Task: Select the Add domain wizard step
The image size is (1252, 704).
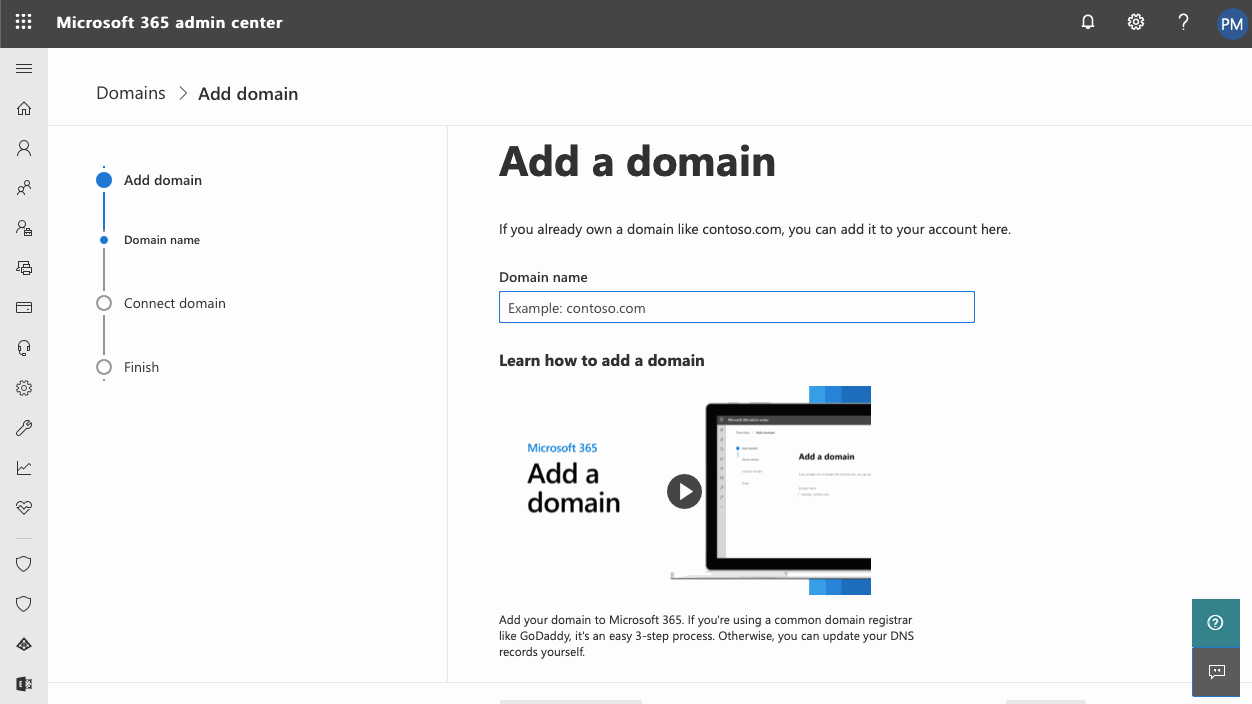Action: (149, 180)
